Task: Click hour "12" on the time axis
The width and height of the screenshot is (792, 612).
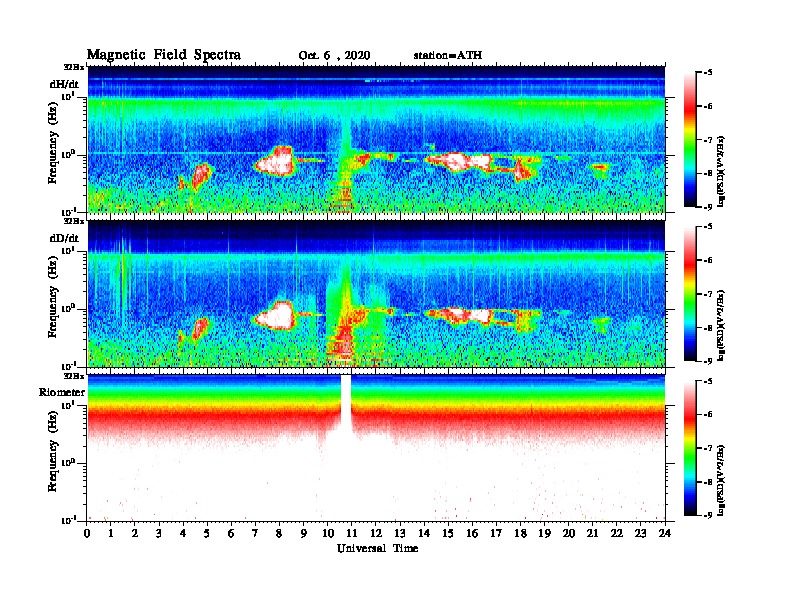Action: tap(376, 534)
